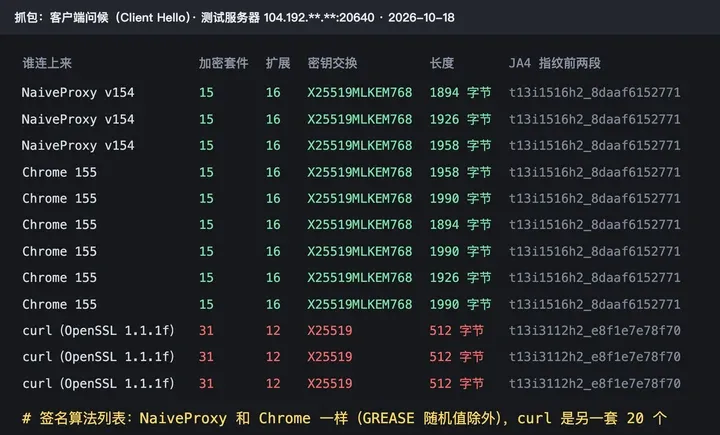Click JA4 fingerprint in NaiveProxy 1894 字节 row
The width and height of the screenshot is (720, 435).
point(595,92)
